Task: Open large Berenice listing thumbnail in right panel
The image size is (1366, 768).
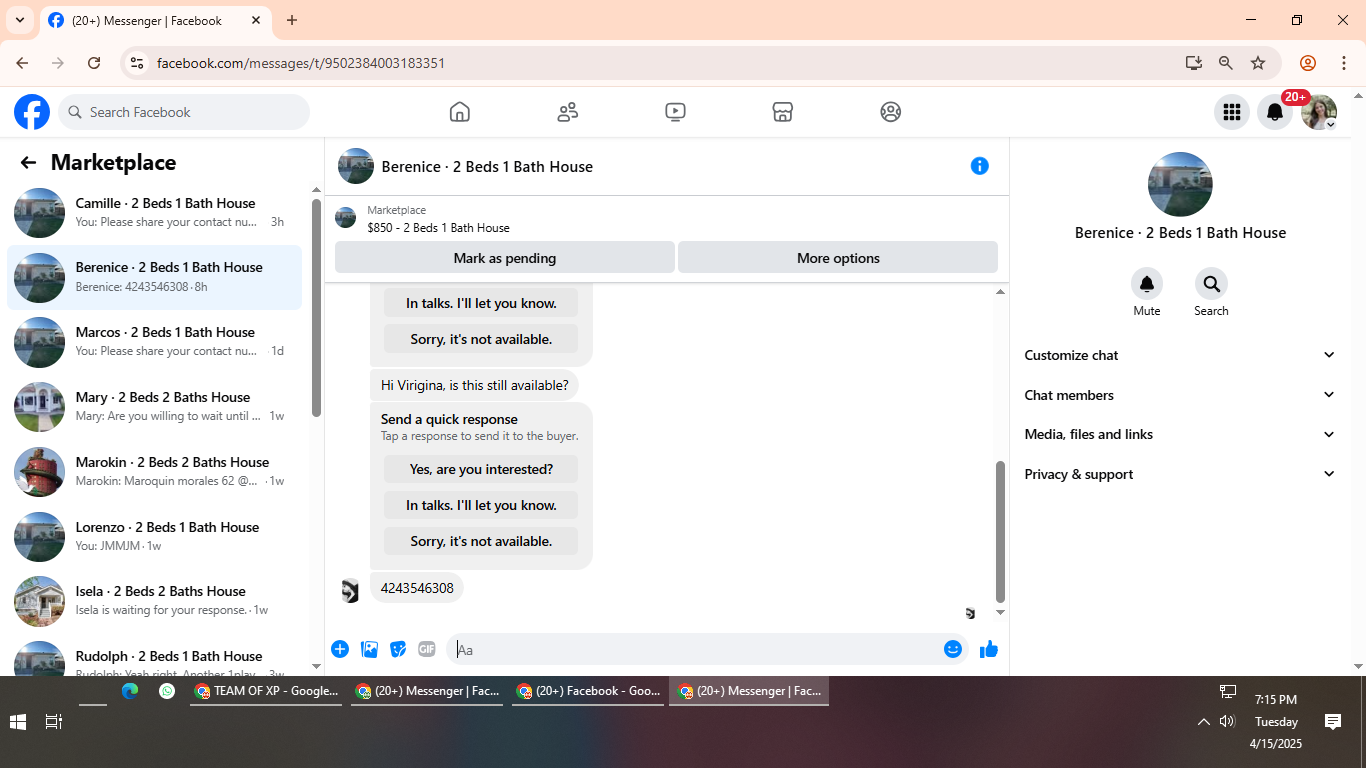Action: click(1180, 185)
